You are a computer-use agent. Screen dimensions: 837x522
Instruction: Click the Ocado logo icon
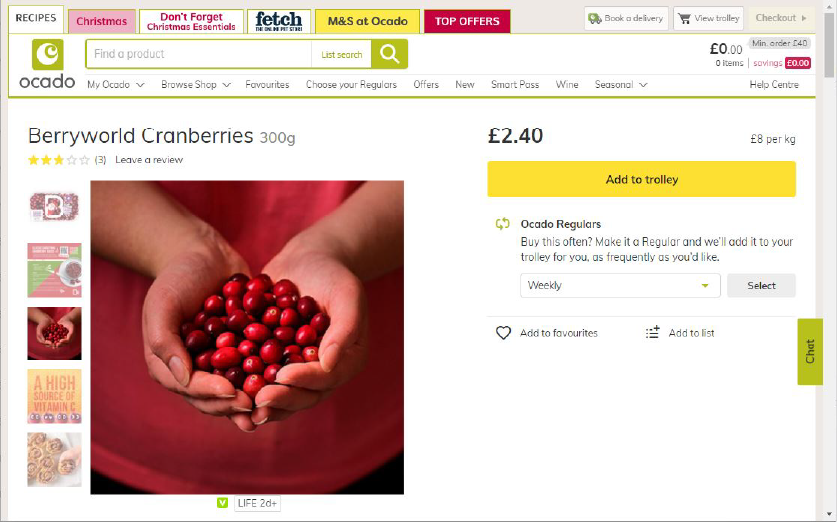(x=47, y=54)
